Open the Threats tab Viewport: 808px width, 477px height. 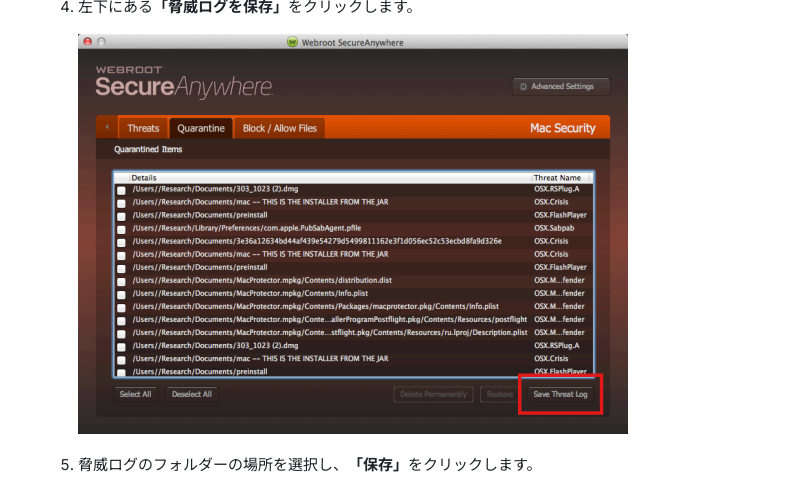point(143,128)
